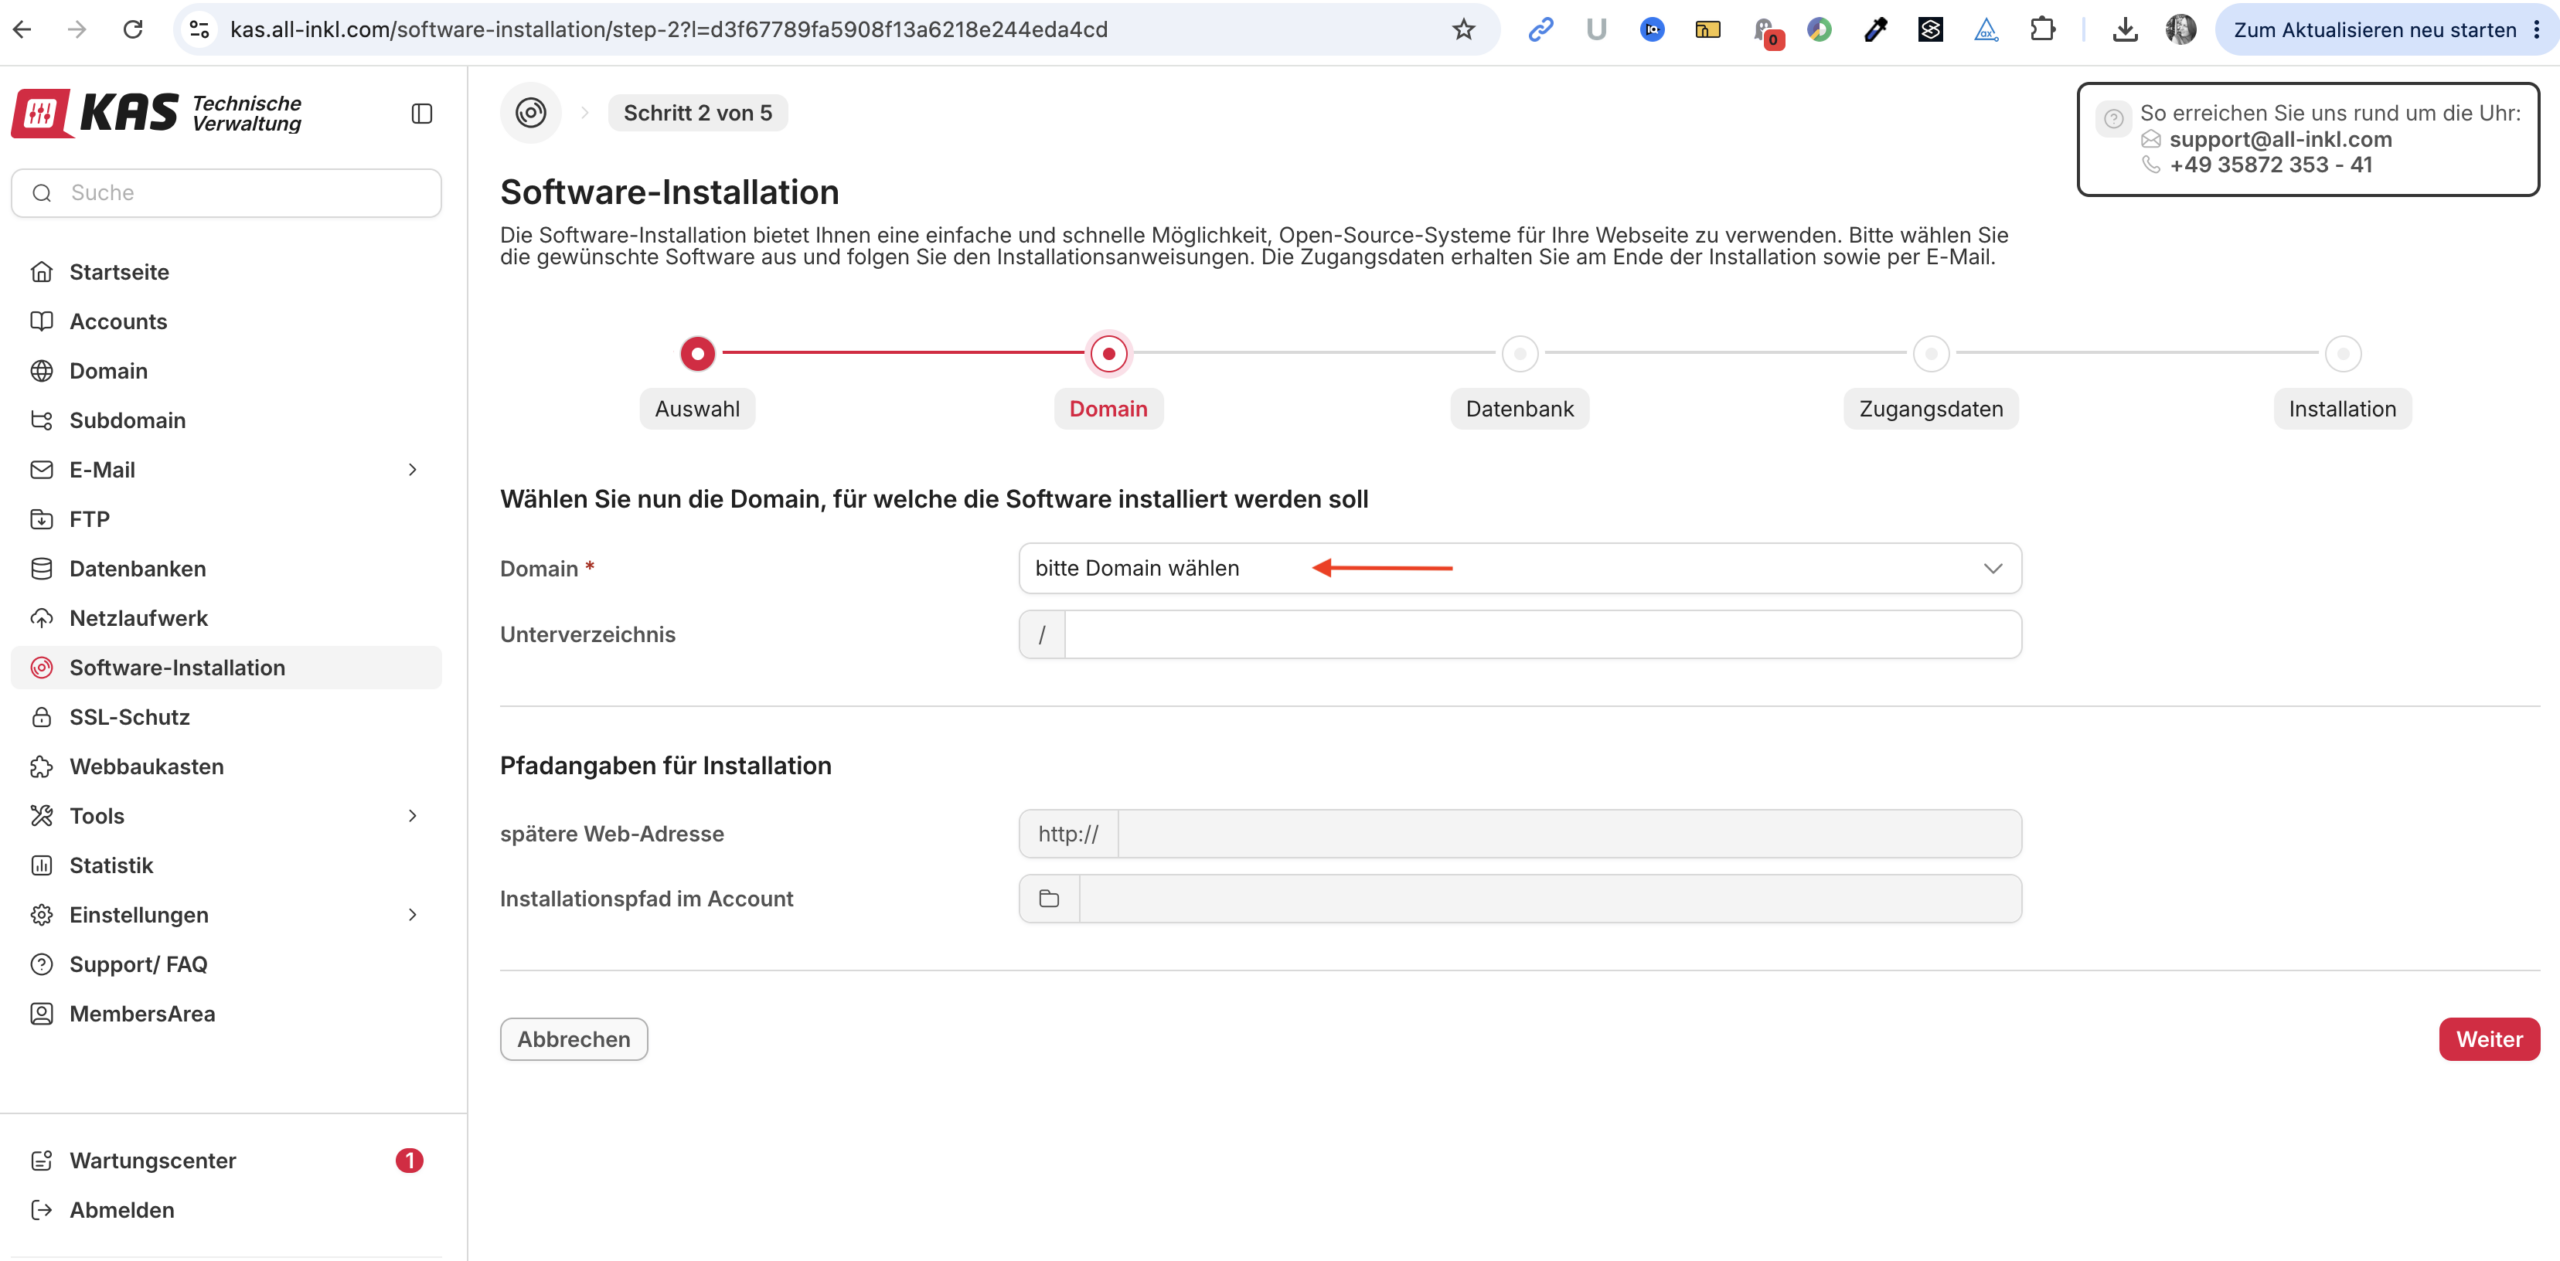Viewport: 2560px width, 1261px height.
Task: Open Webbaukasten in the sidebar
Action: (226, 767)
